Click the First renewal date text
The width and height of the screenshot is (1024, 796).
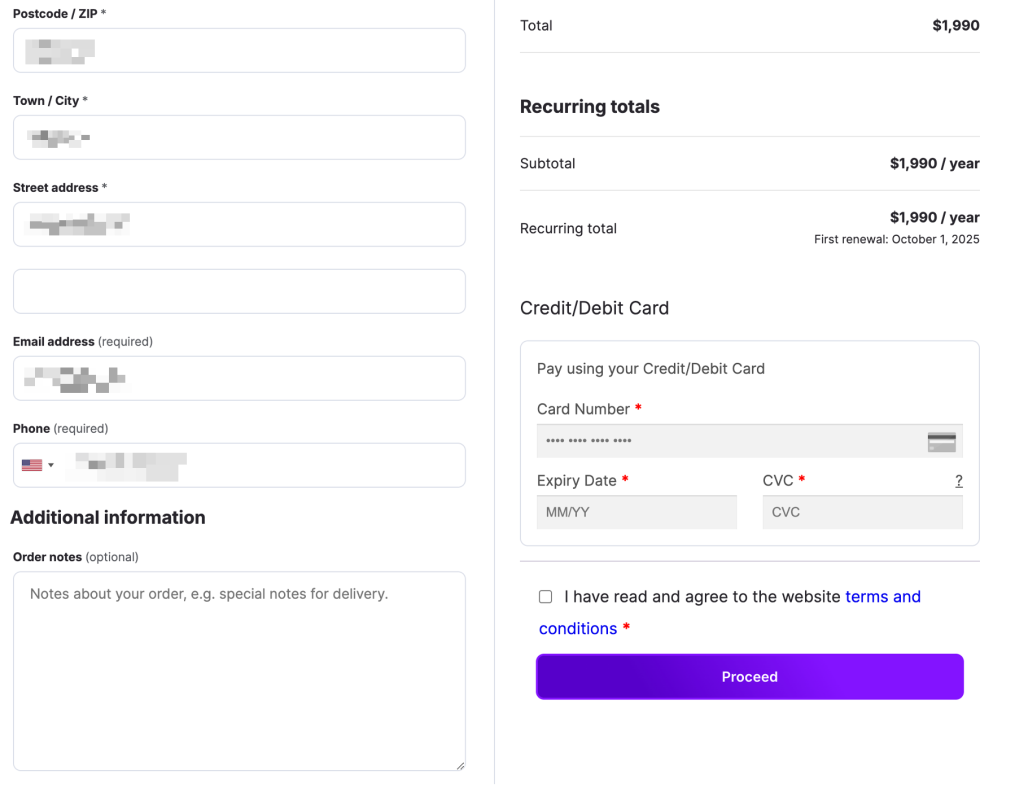click(896, 240)
